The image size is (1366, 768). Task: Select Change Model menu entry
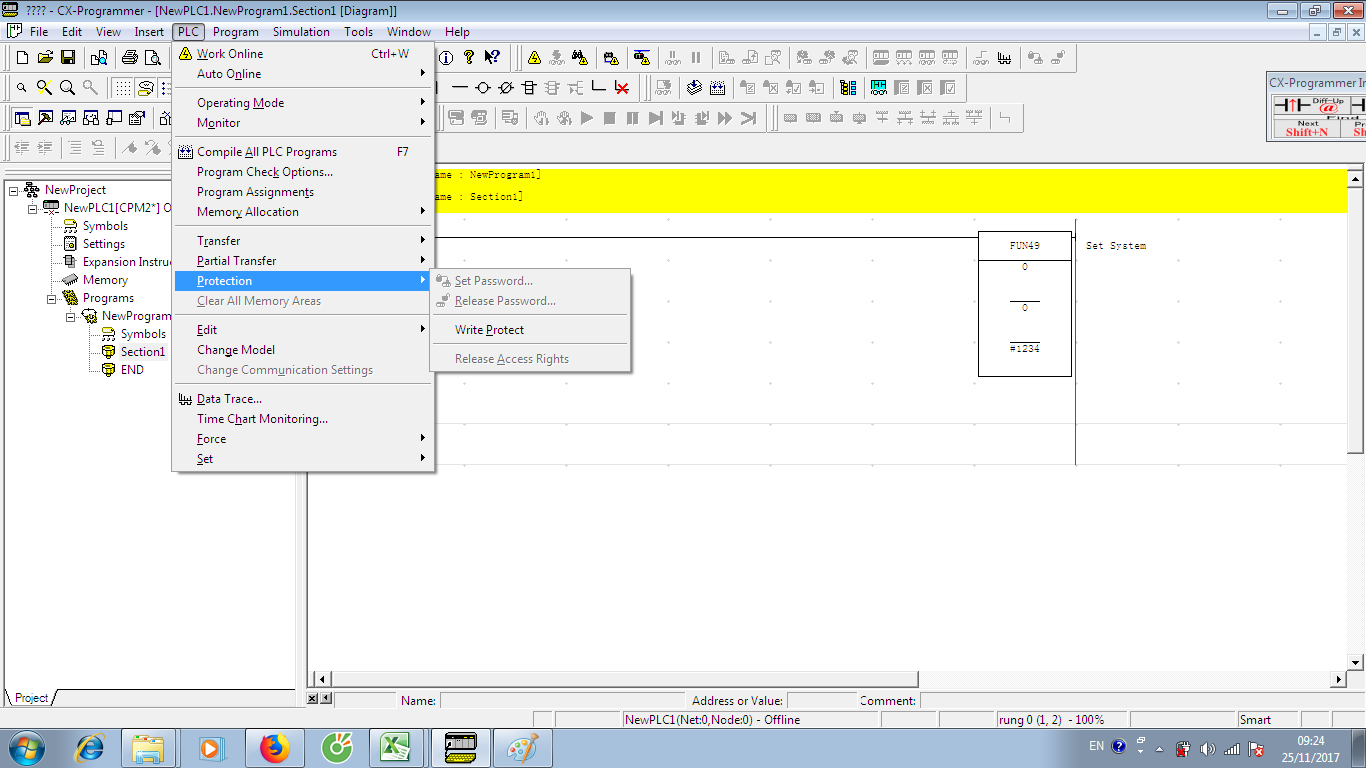click(303, 350)
